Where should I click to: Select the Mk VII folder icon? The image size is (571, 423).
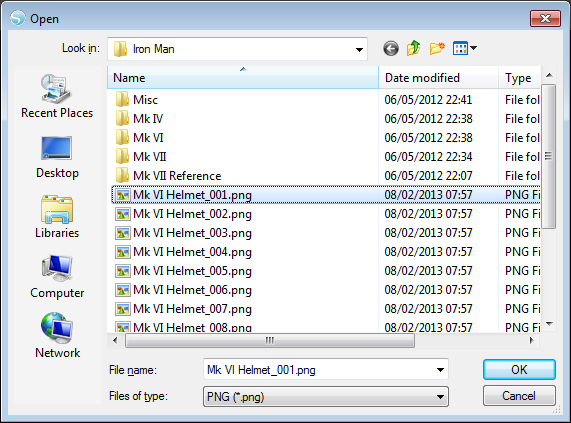[x=122, y=157]
